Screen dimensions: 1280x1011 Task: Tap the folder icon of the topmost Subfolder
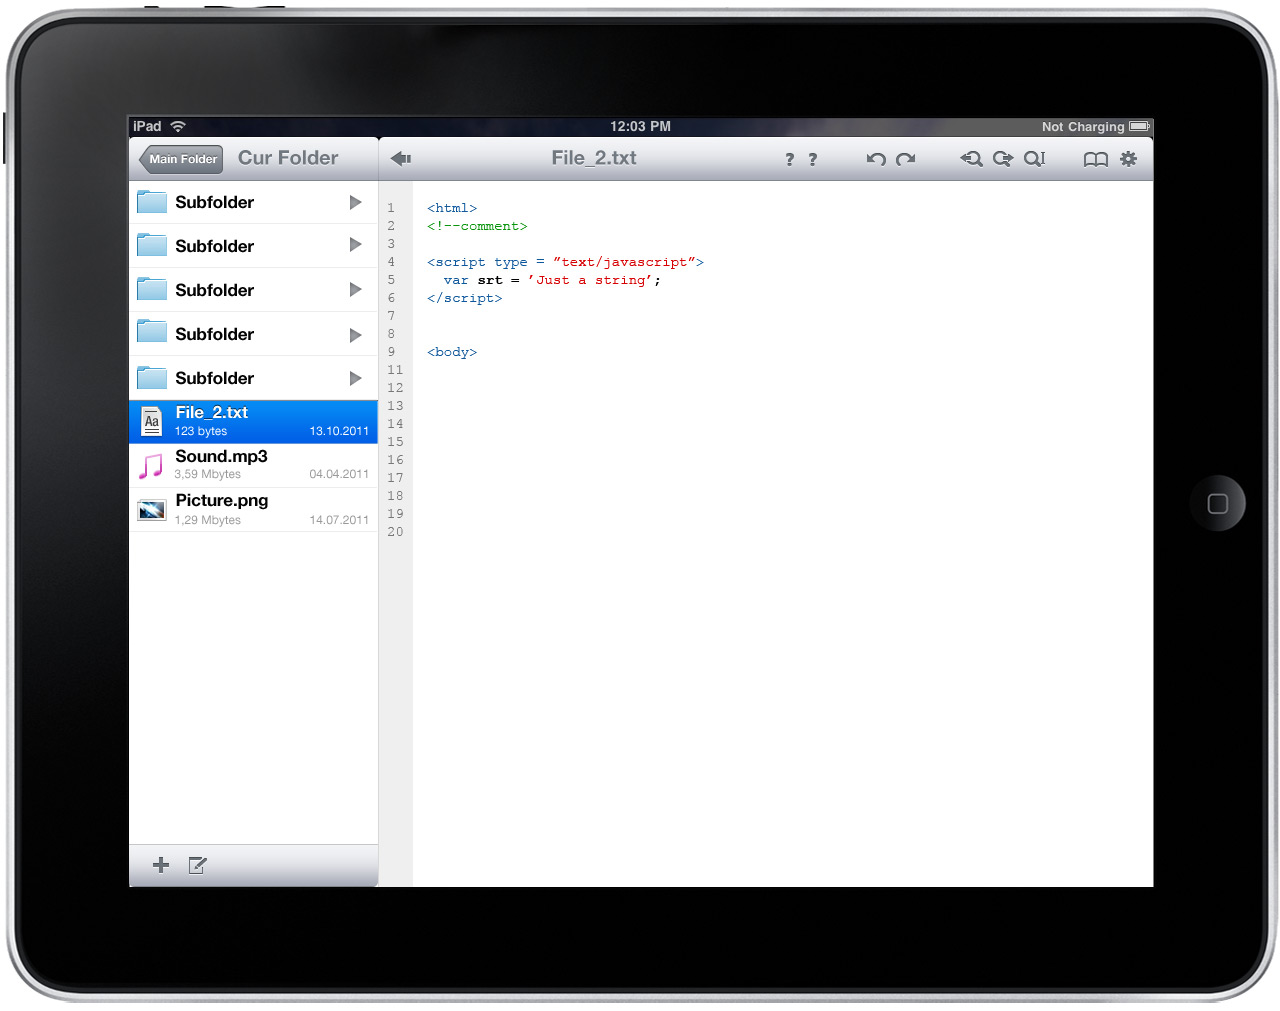pyautogui.click(x=152, y=201)
